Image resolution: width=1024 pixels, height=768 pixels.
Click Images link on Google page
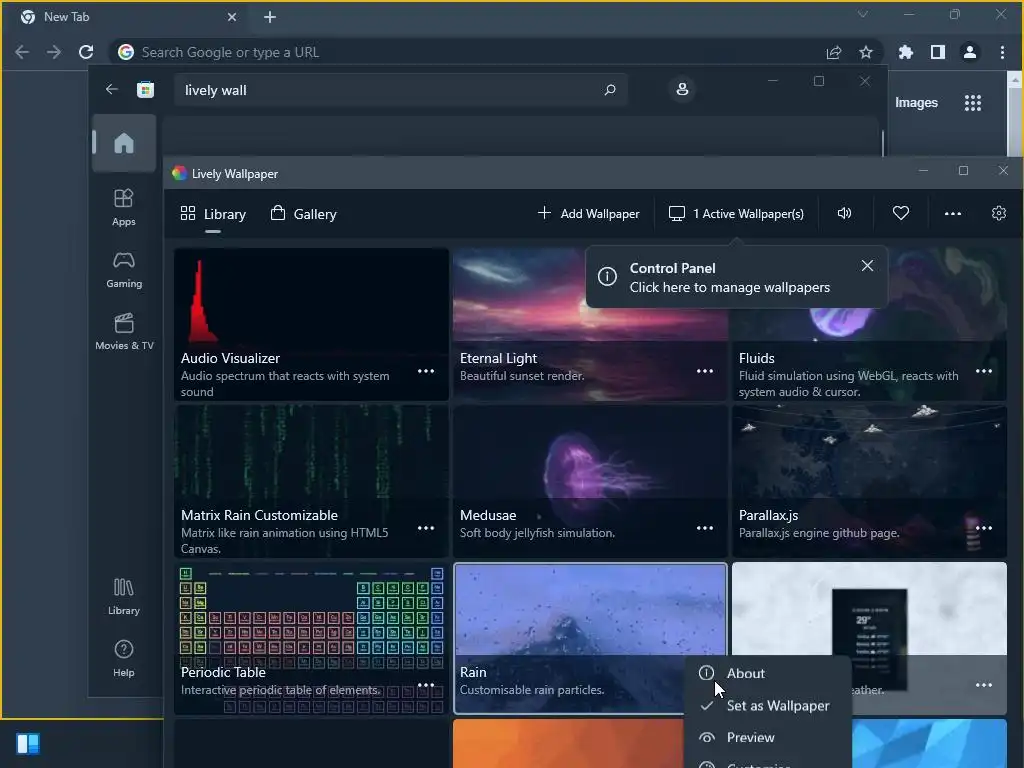coord(916,103)
